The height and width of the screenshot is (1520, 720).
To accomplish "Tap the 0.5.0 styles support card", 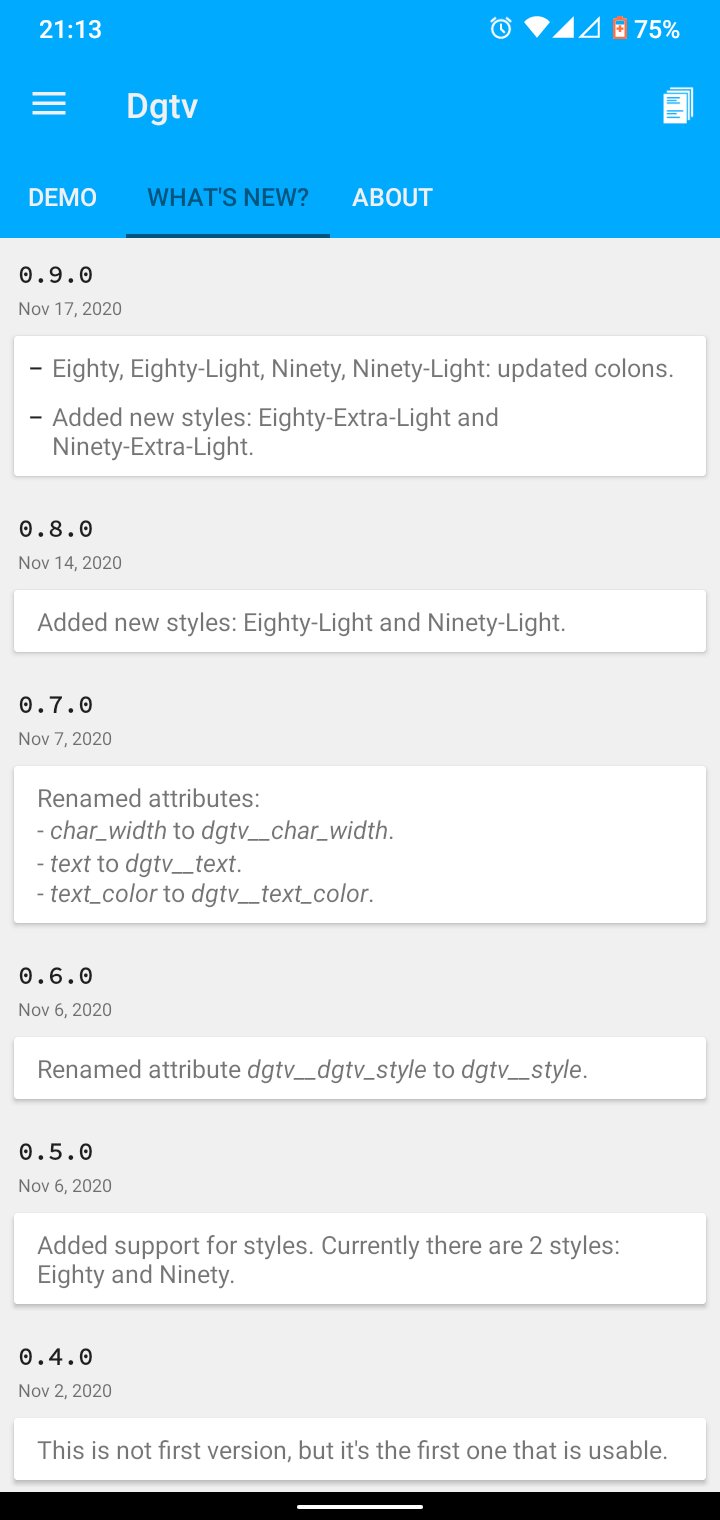I will [x=360, y=1260].
